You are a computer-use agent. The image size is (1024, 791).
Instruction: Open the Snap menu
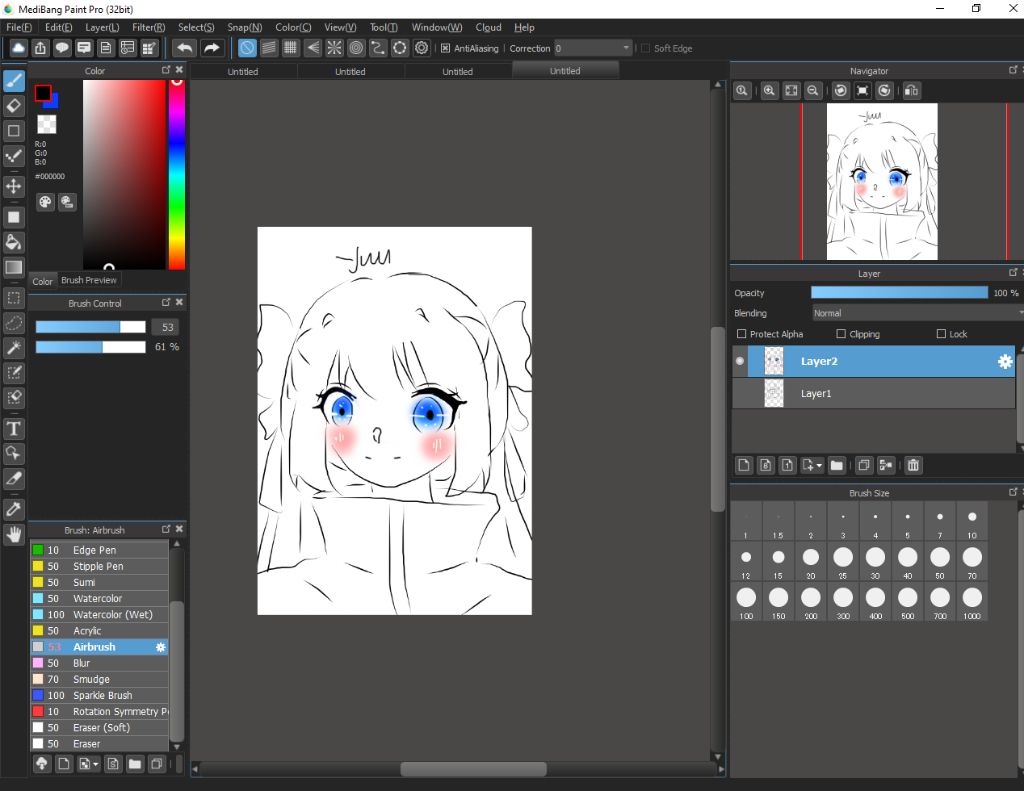coord(244,27)
